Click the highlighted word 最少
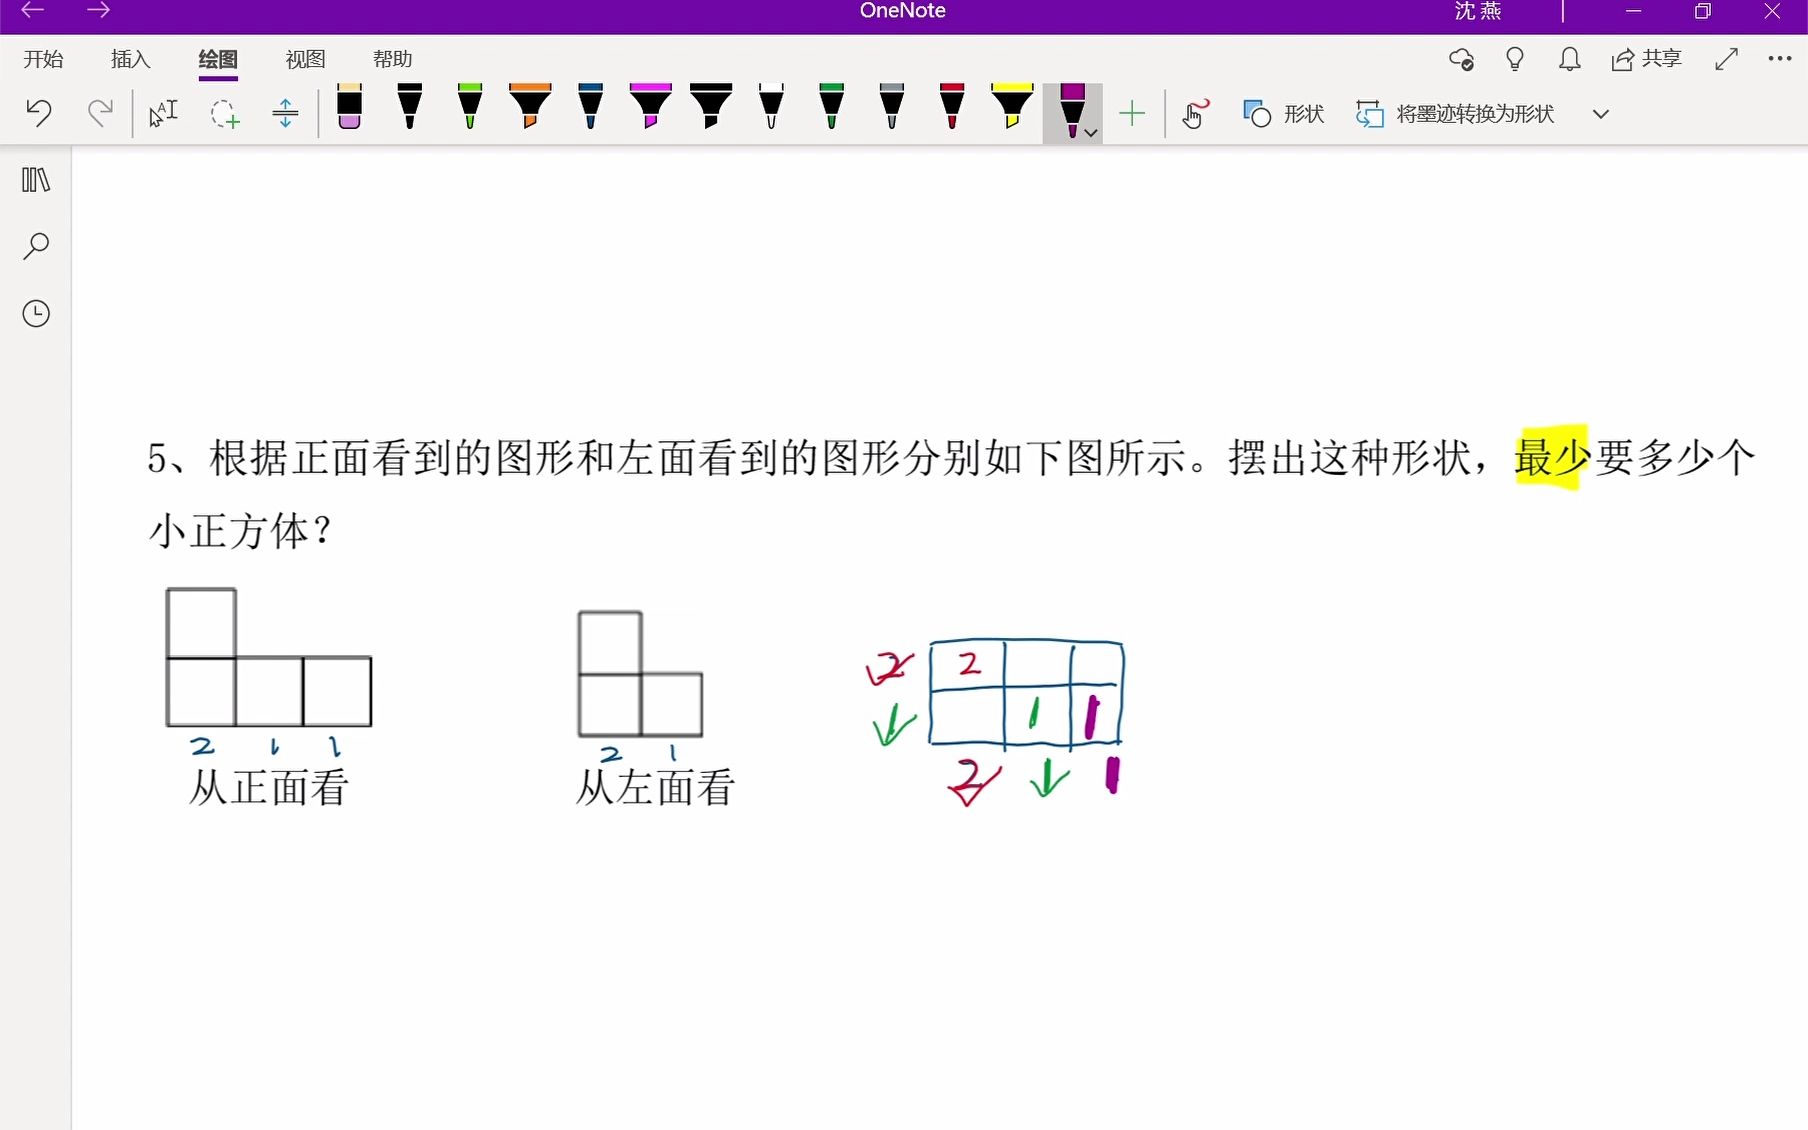1808x1130 pixels. [x=1552, y=458]
